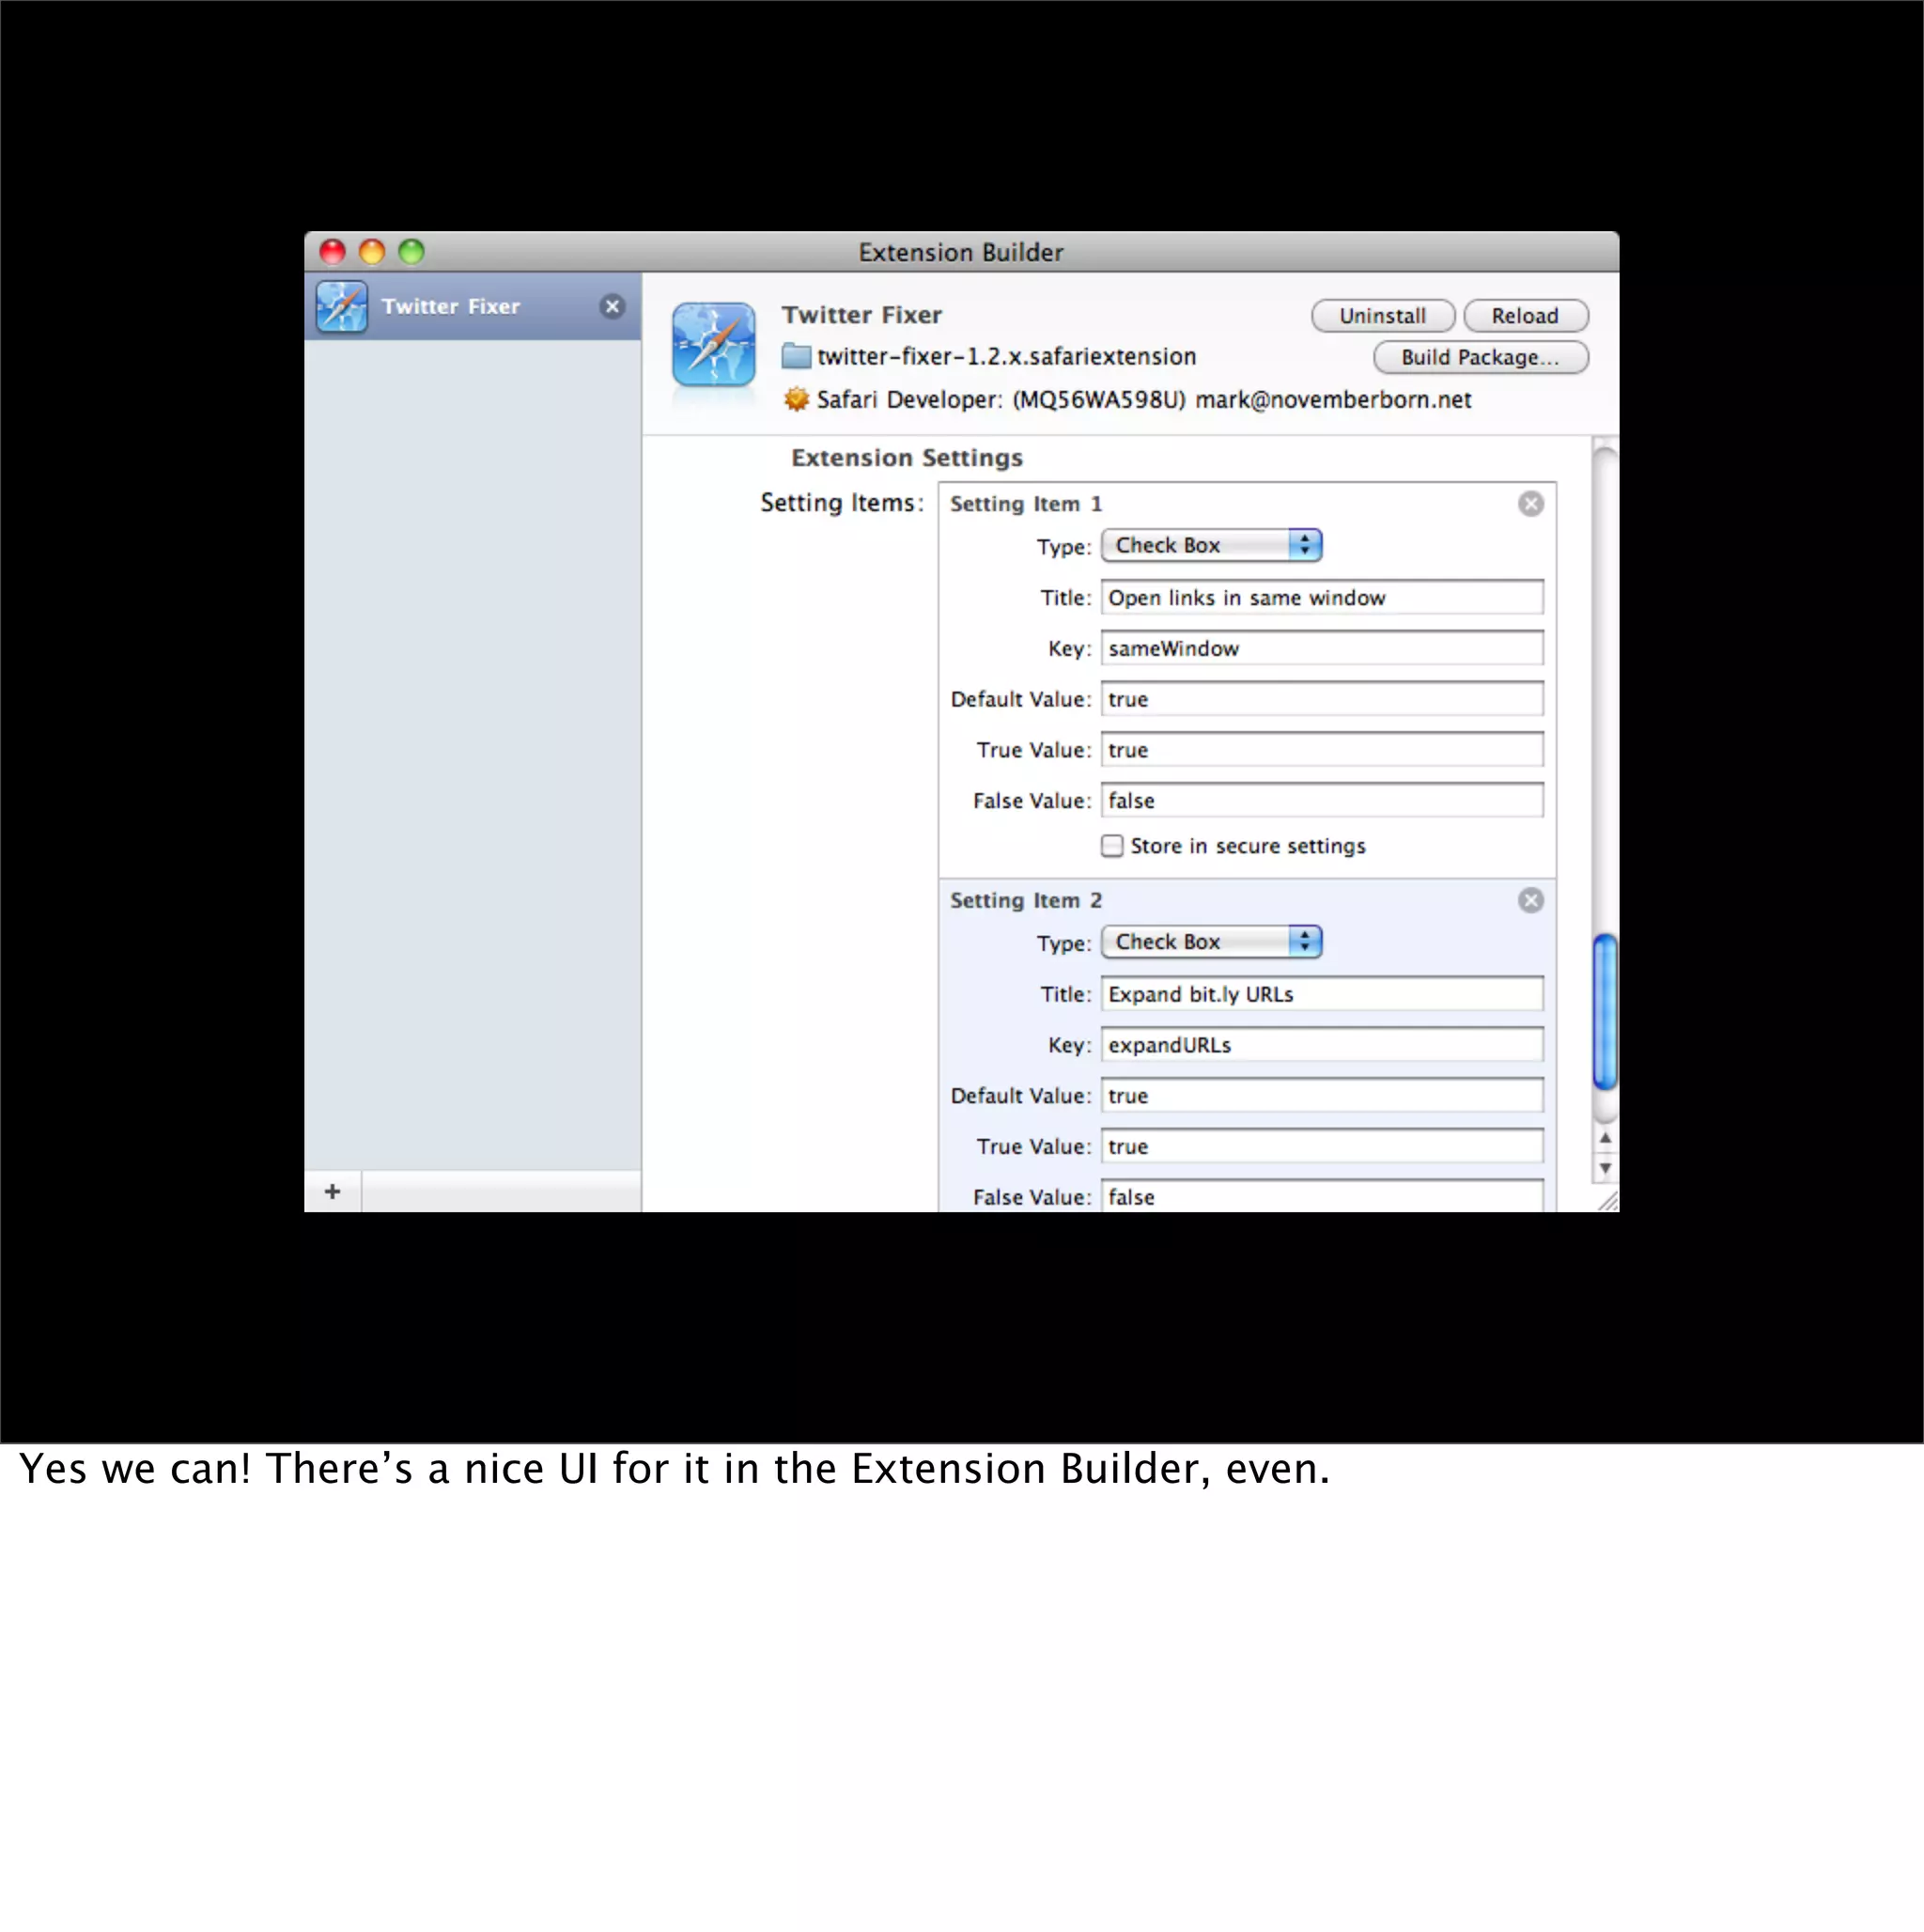
Task: Edit the expandURLs key field
Action: pyautogui.click(x=1322, y=1046)
